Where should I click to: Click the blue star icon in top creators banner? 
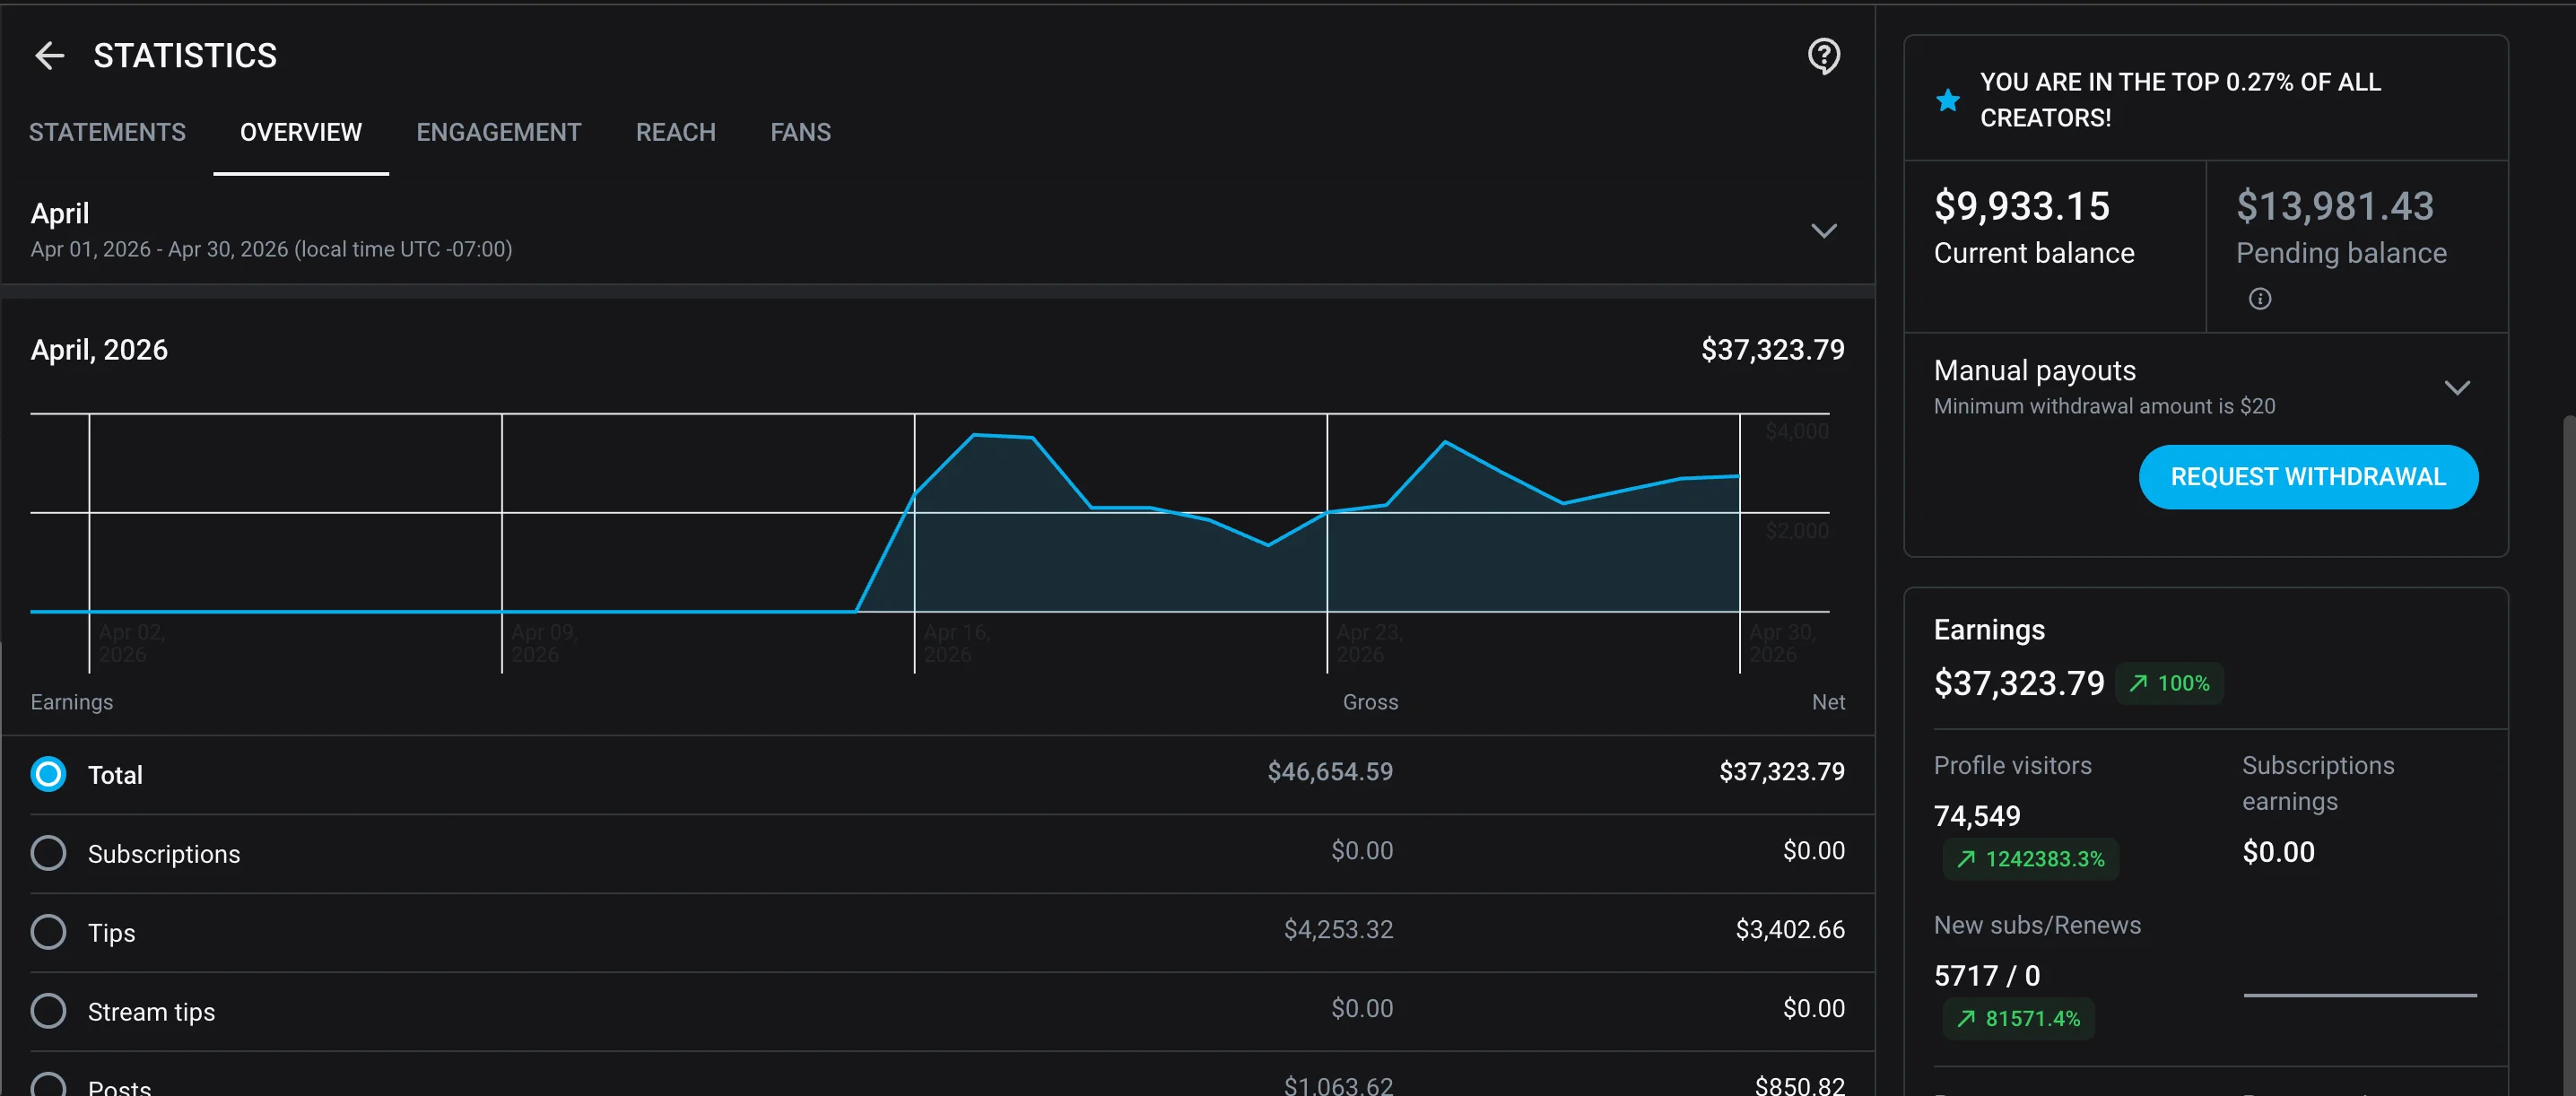coord(1947,100)
